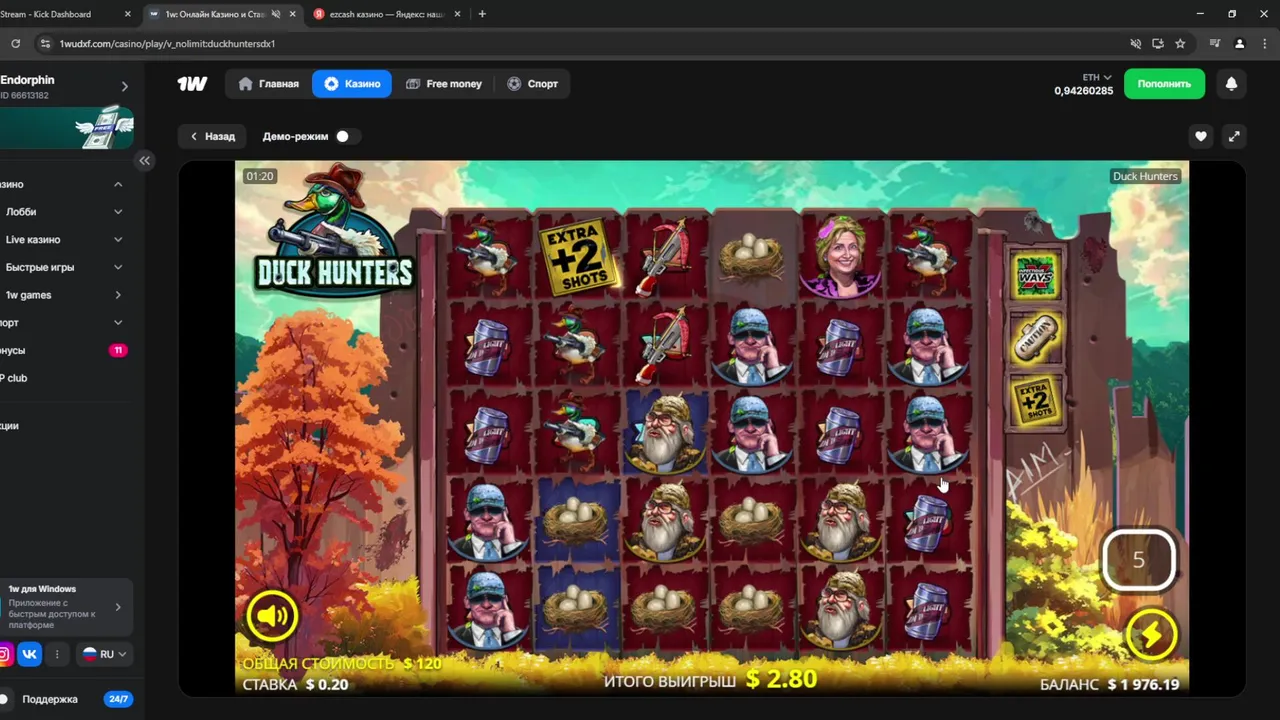Reload the page in the browser

coord(15,43)
